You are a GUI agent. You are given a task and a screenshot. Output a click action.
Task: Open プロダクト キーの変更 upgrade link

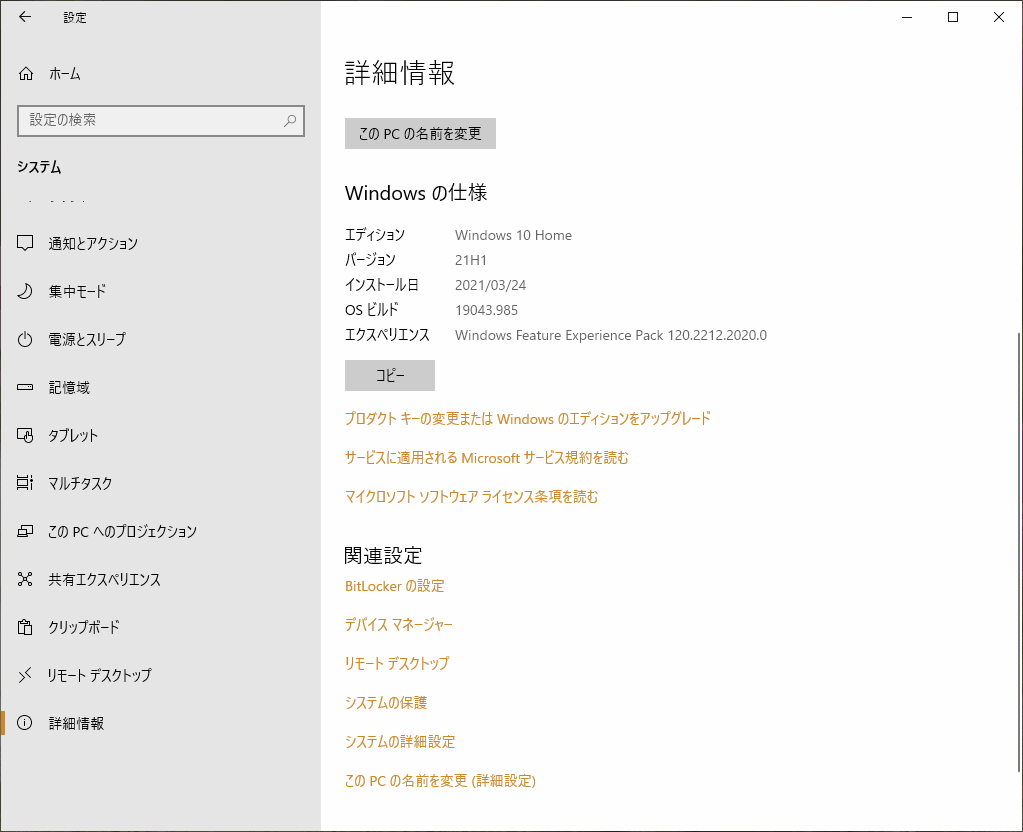[527, 418]
